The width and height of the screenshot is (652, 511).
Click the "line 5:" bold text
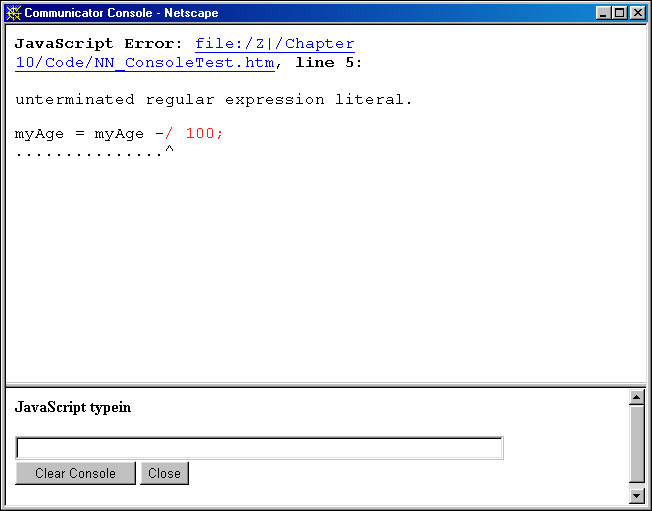(x=329, y=63)
